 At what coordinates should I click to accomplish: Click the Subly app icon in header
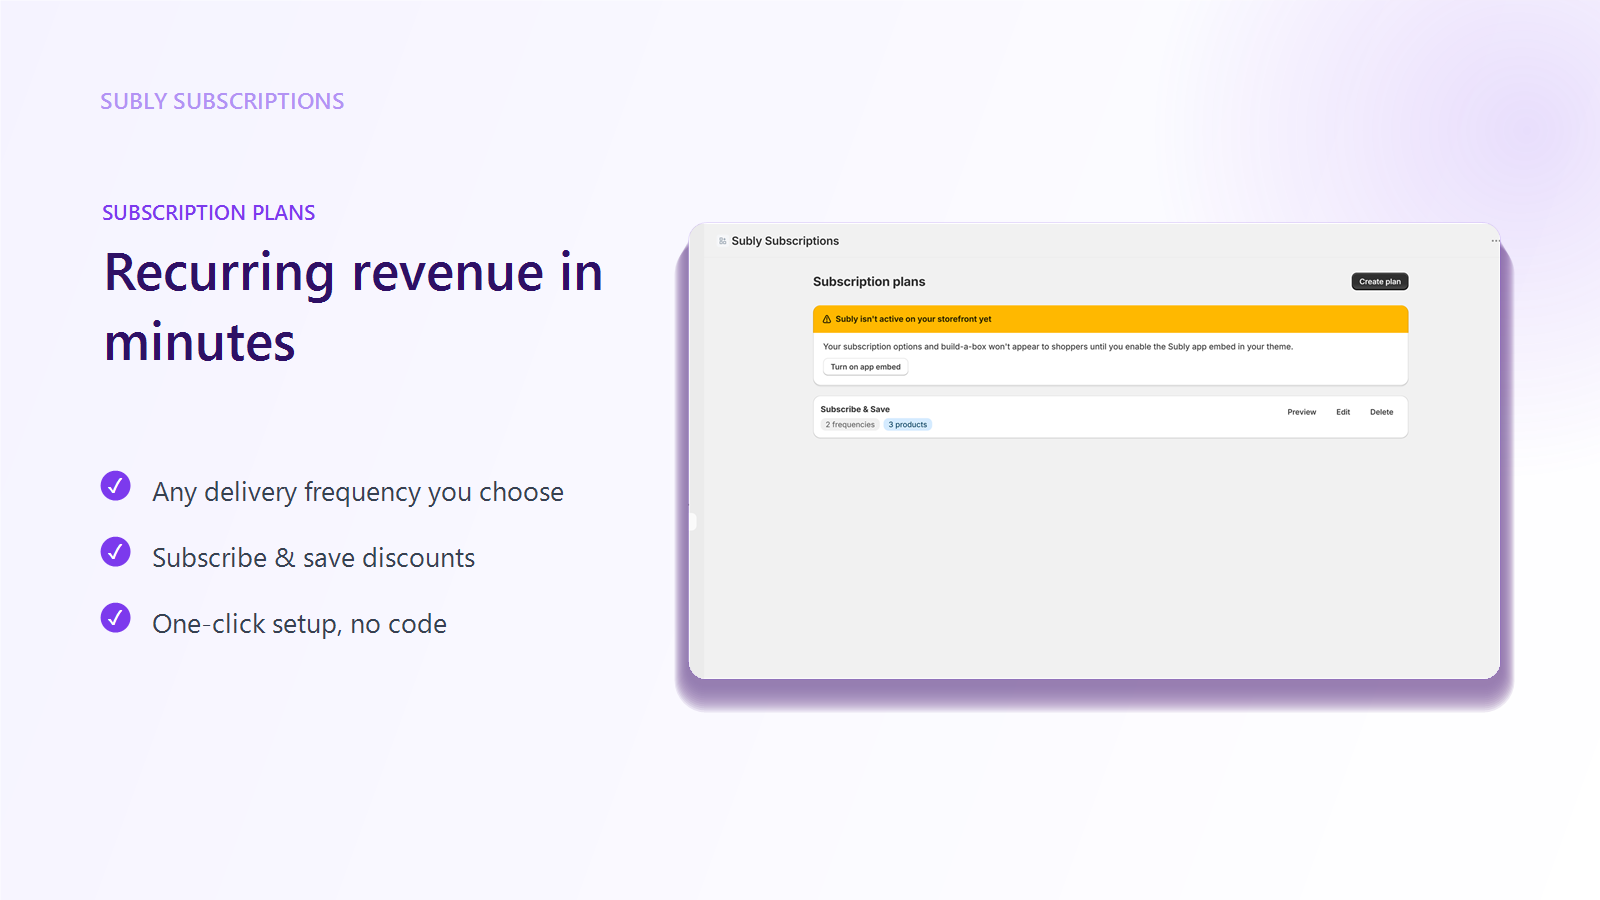point(723,241)
